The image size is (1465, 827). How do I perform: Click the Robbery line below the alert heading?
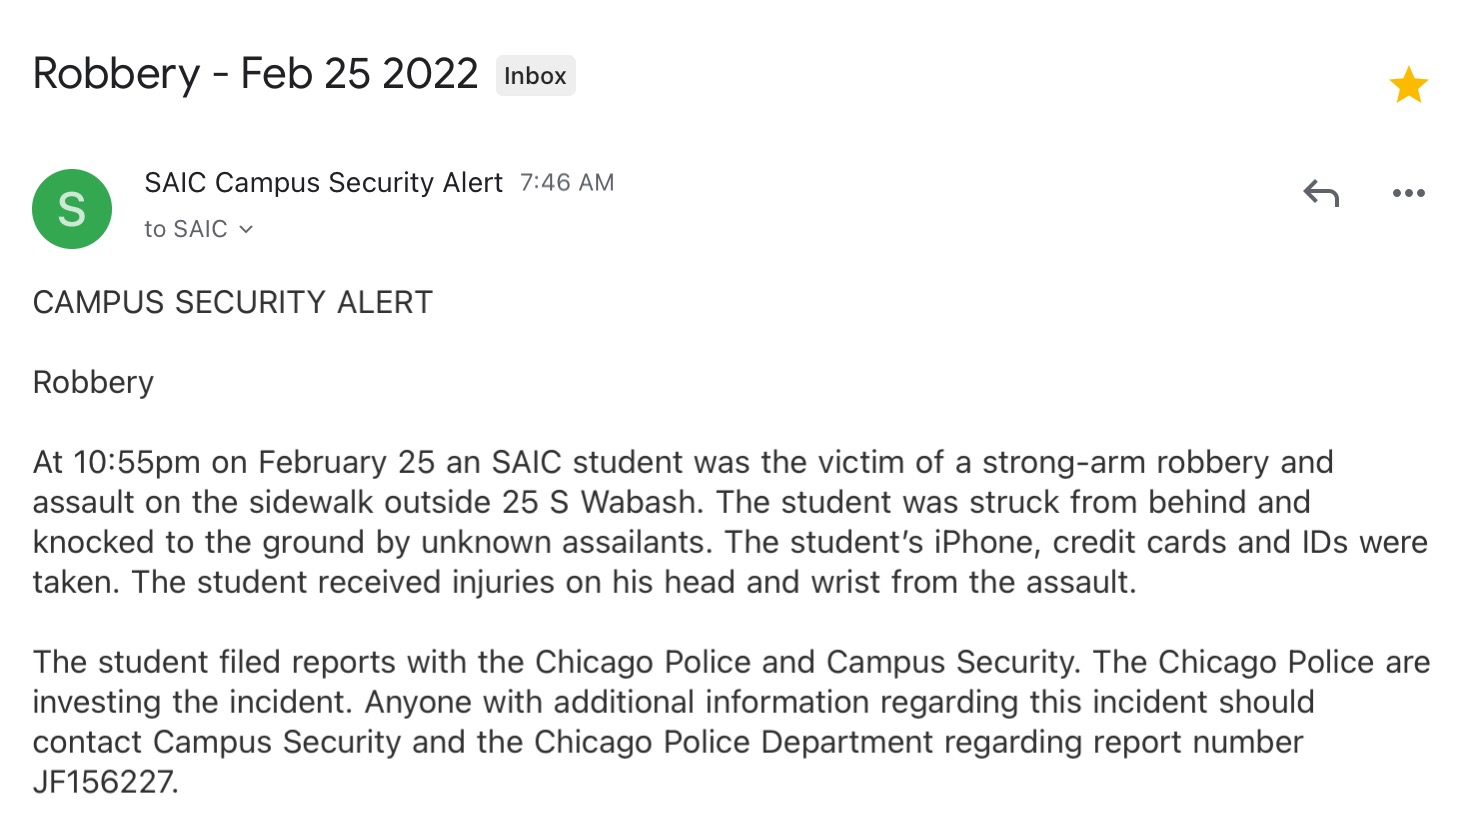93,382
